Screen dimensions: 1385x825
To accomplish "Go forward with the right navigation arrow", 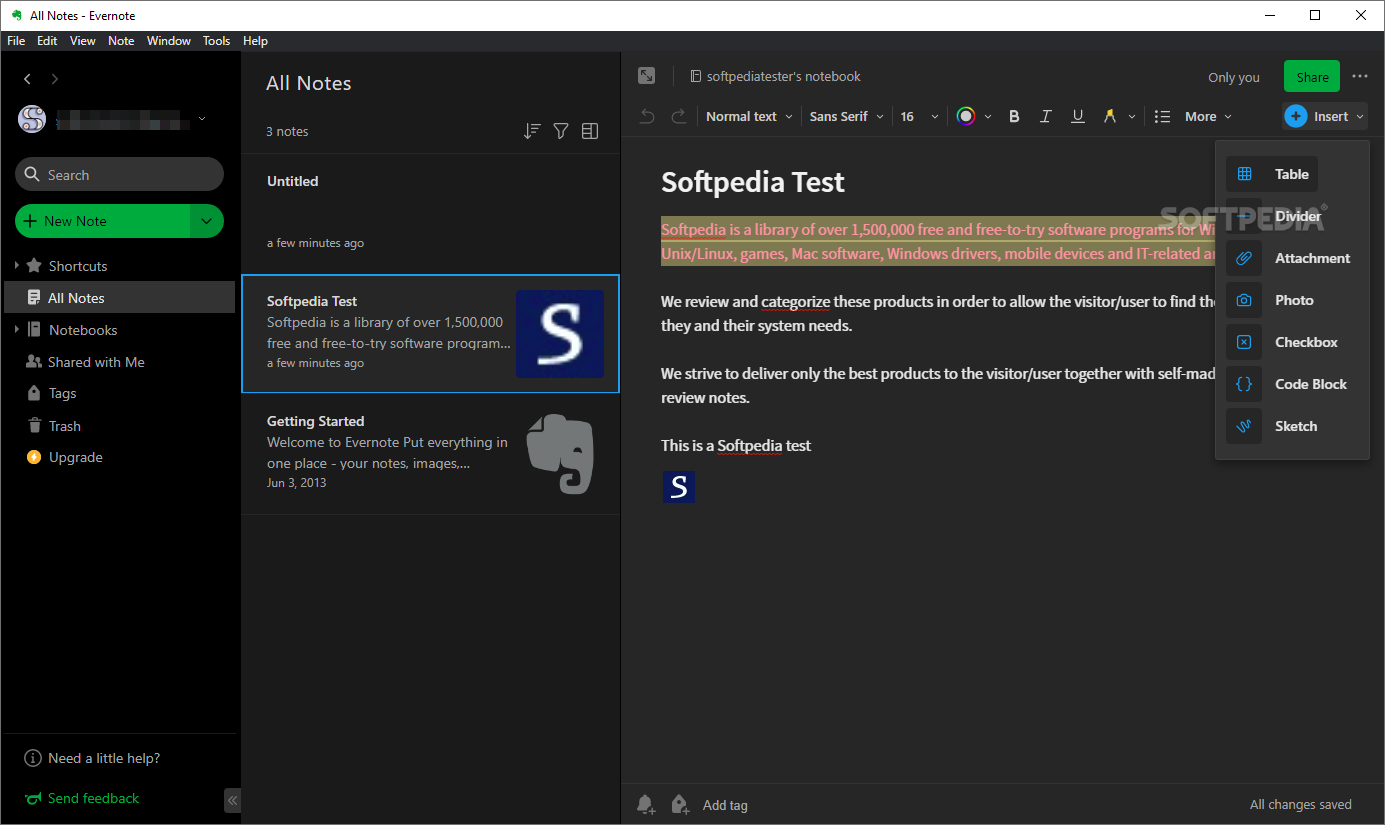I will point(55,79).
